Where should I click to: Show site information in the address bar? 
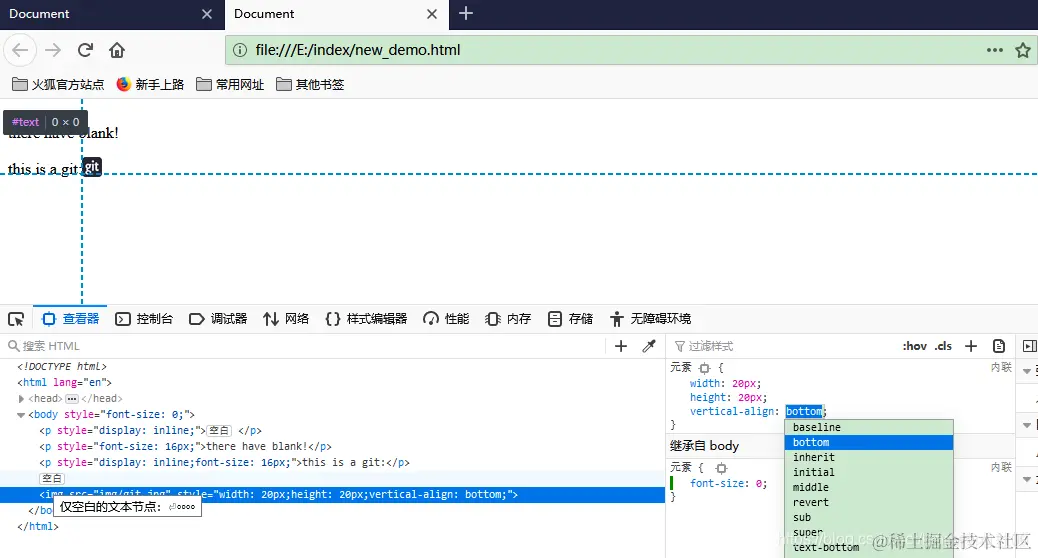(x=240, y=50)
